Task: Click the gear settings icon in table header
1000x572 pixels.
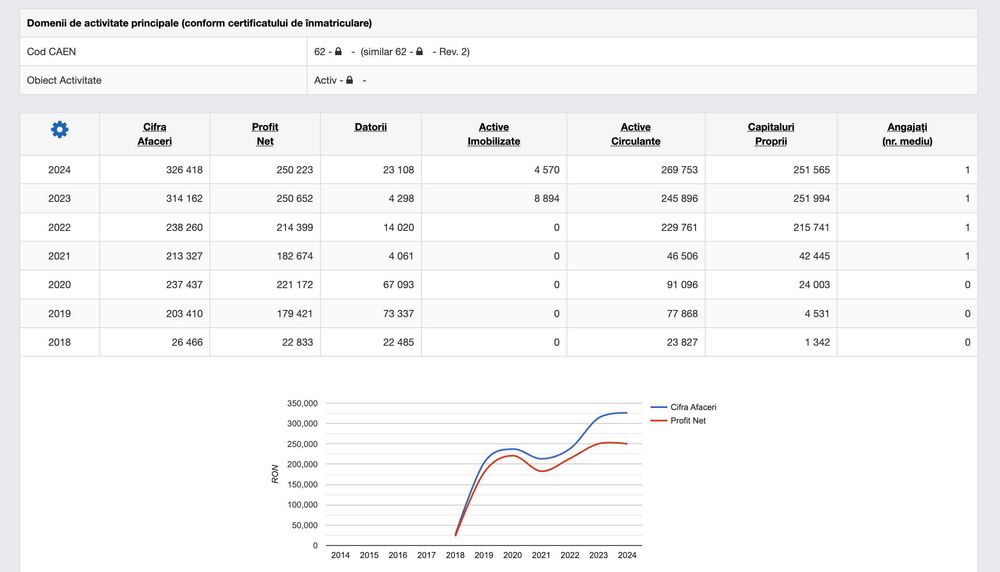Action: point(60,129)
